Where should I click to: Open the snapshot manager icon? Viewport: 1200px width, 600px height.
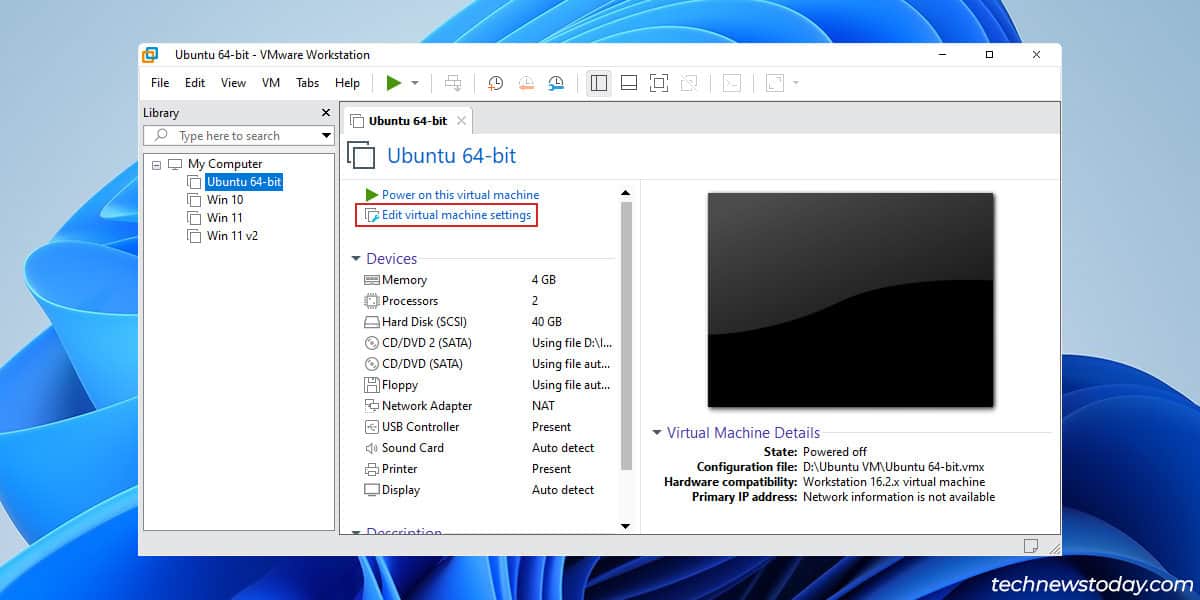(x=556, y=83)
